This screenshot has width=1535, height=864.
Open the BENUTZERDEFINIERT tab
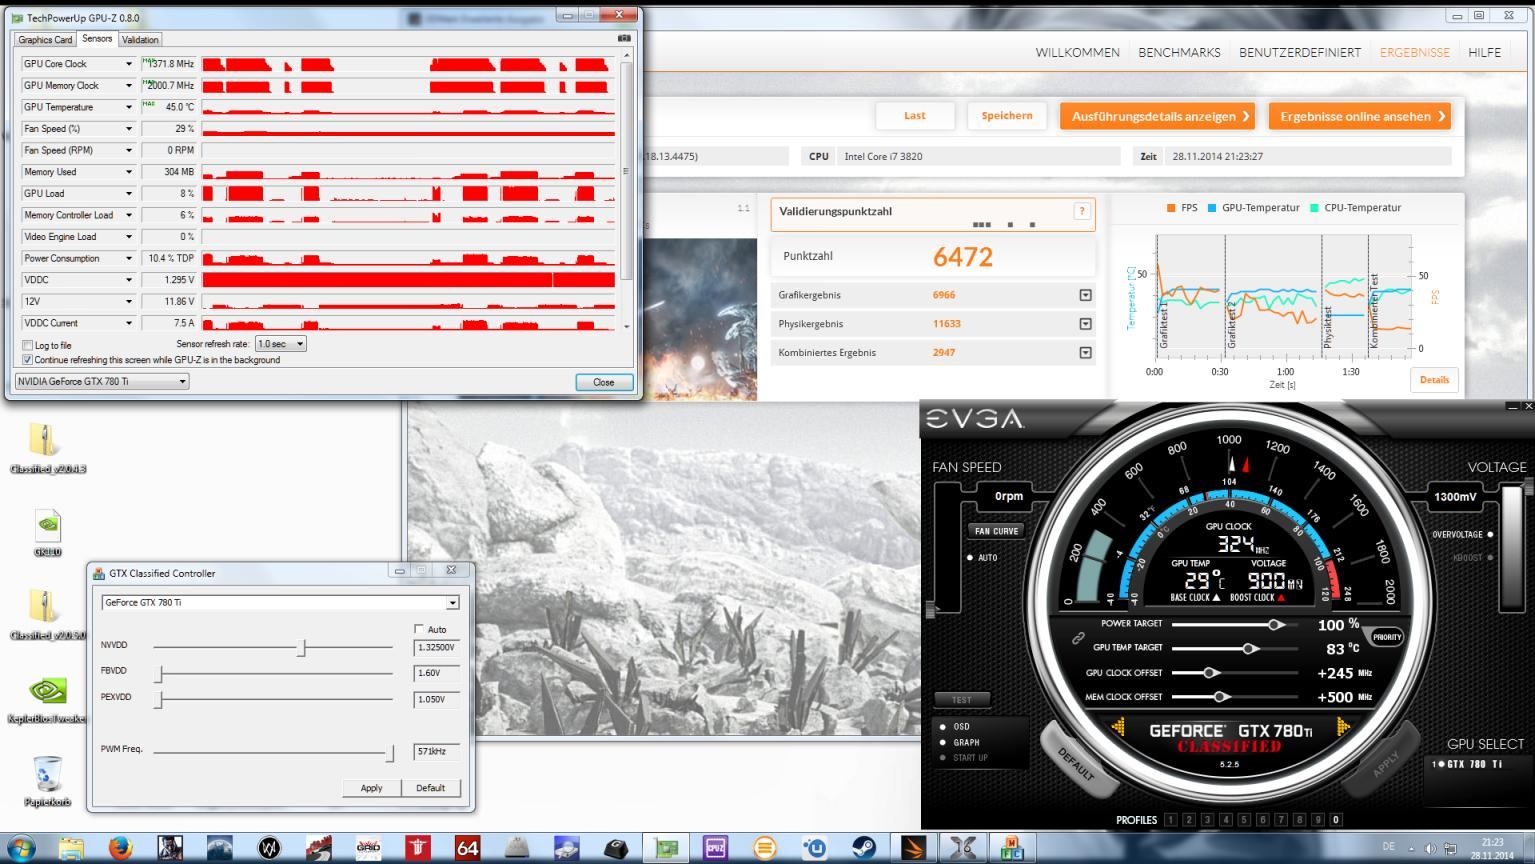pos(1300,53)
